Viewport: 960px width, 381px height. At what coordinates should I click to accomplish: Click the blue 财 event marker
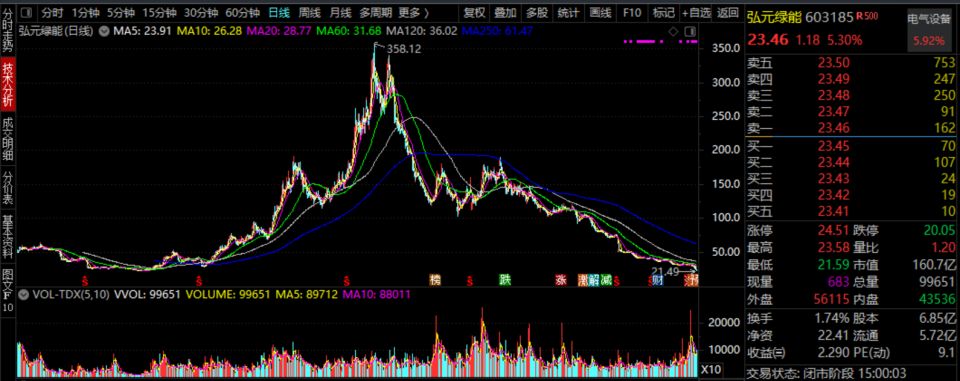(x=658, y=280)
